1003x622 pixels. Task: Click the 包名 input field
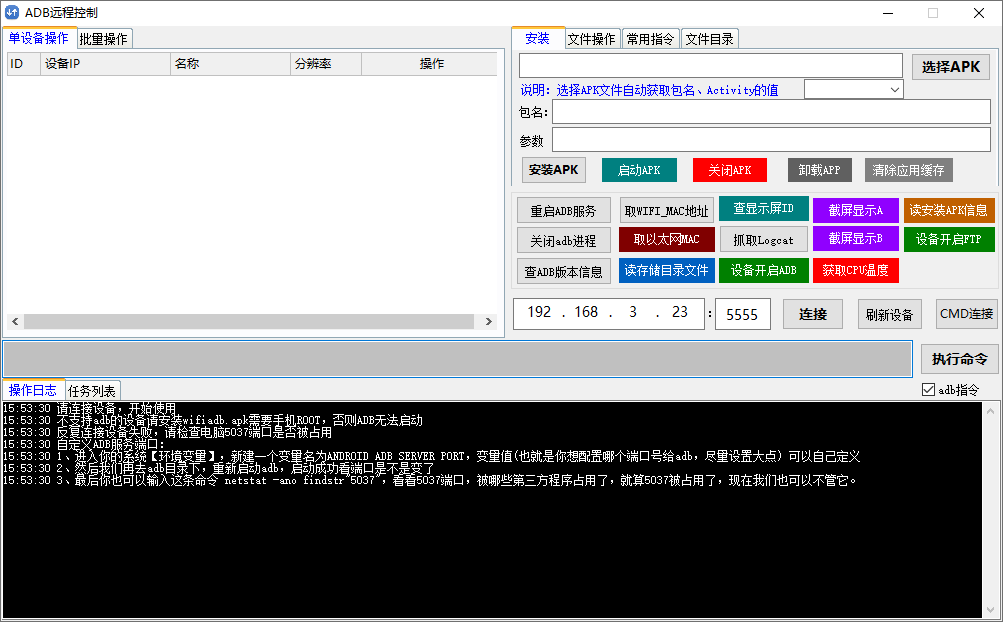771,112
